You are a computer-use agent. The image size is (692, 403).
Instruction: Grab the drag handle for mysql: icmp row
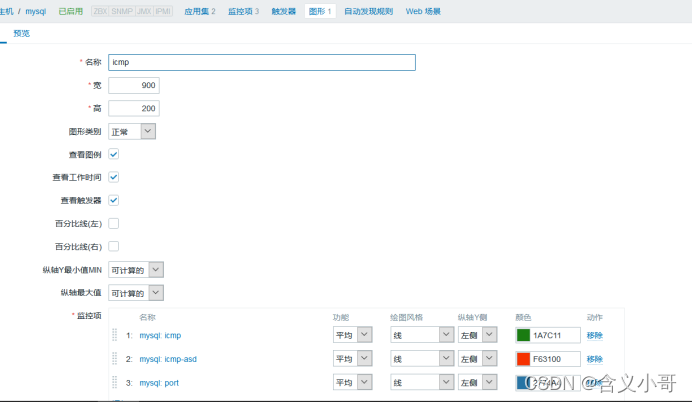coord(114,335)
